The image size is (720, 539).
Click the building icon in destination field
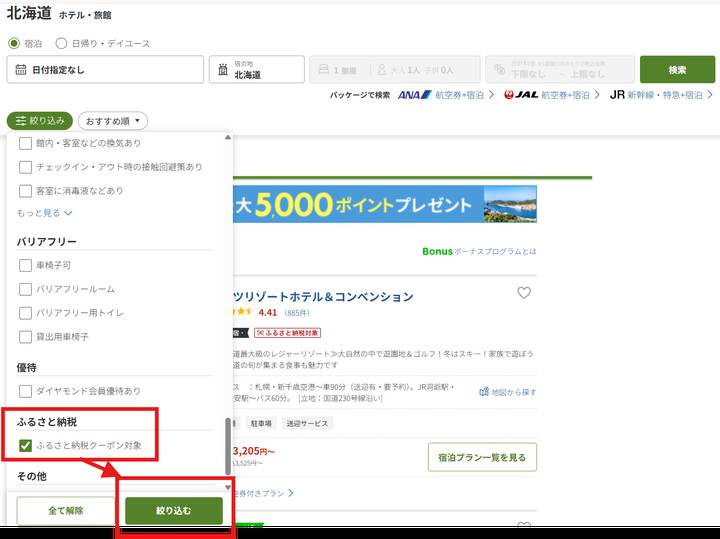click(x=223, y=70)
